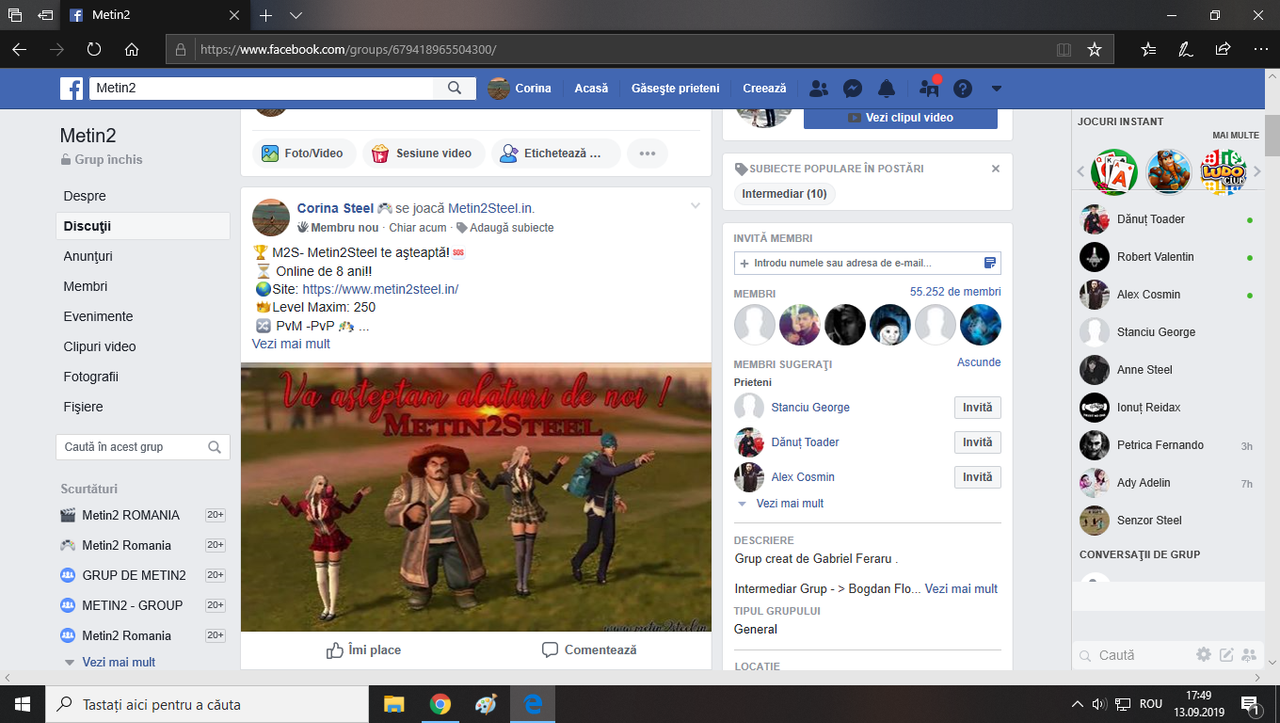Open metin2steel.in site link

(380, 289)
